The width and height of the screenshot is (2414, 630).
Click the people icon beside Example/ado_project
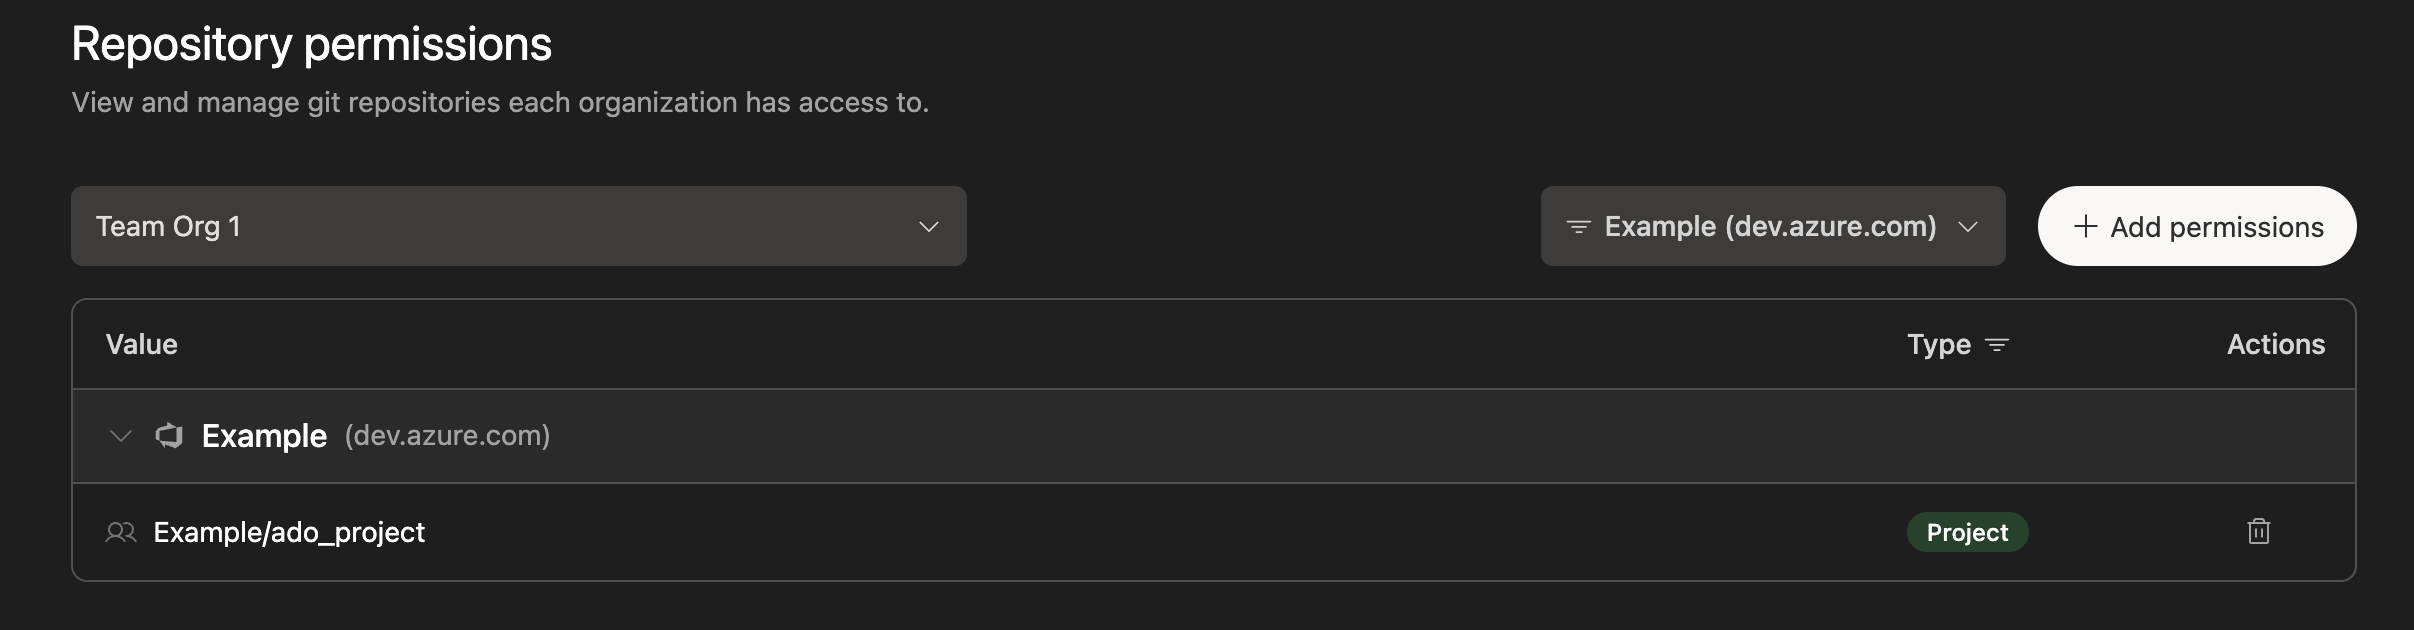click(121, 532)
